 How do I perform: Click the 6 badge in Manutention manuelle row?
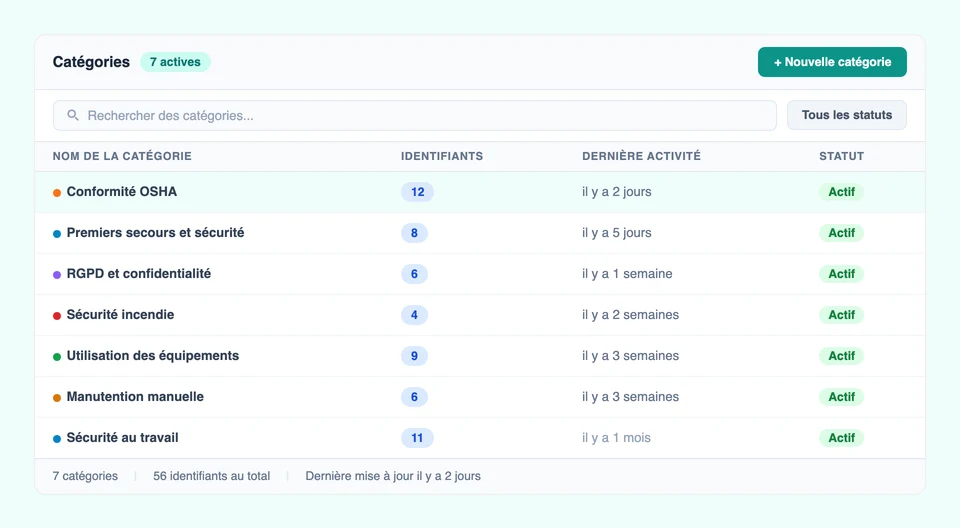click(x=414, y=397)
